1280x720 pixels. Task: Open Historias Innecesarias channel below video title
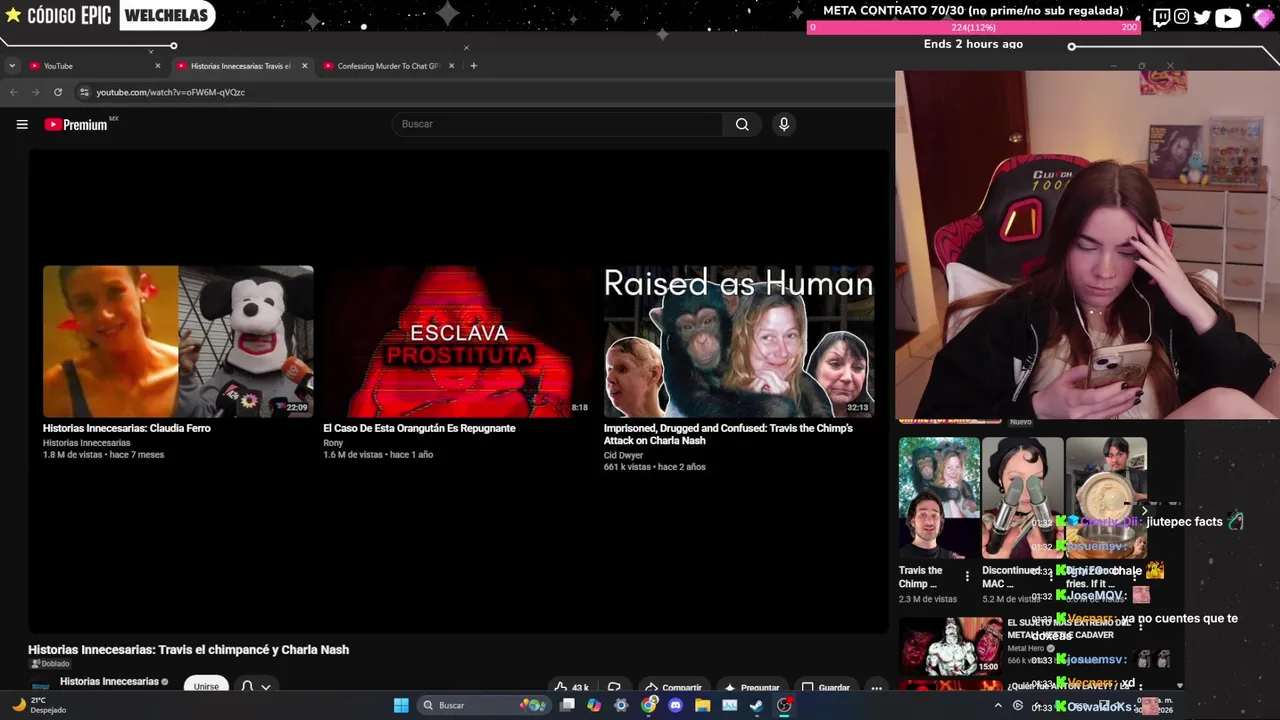pos(110,682)
